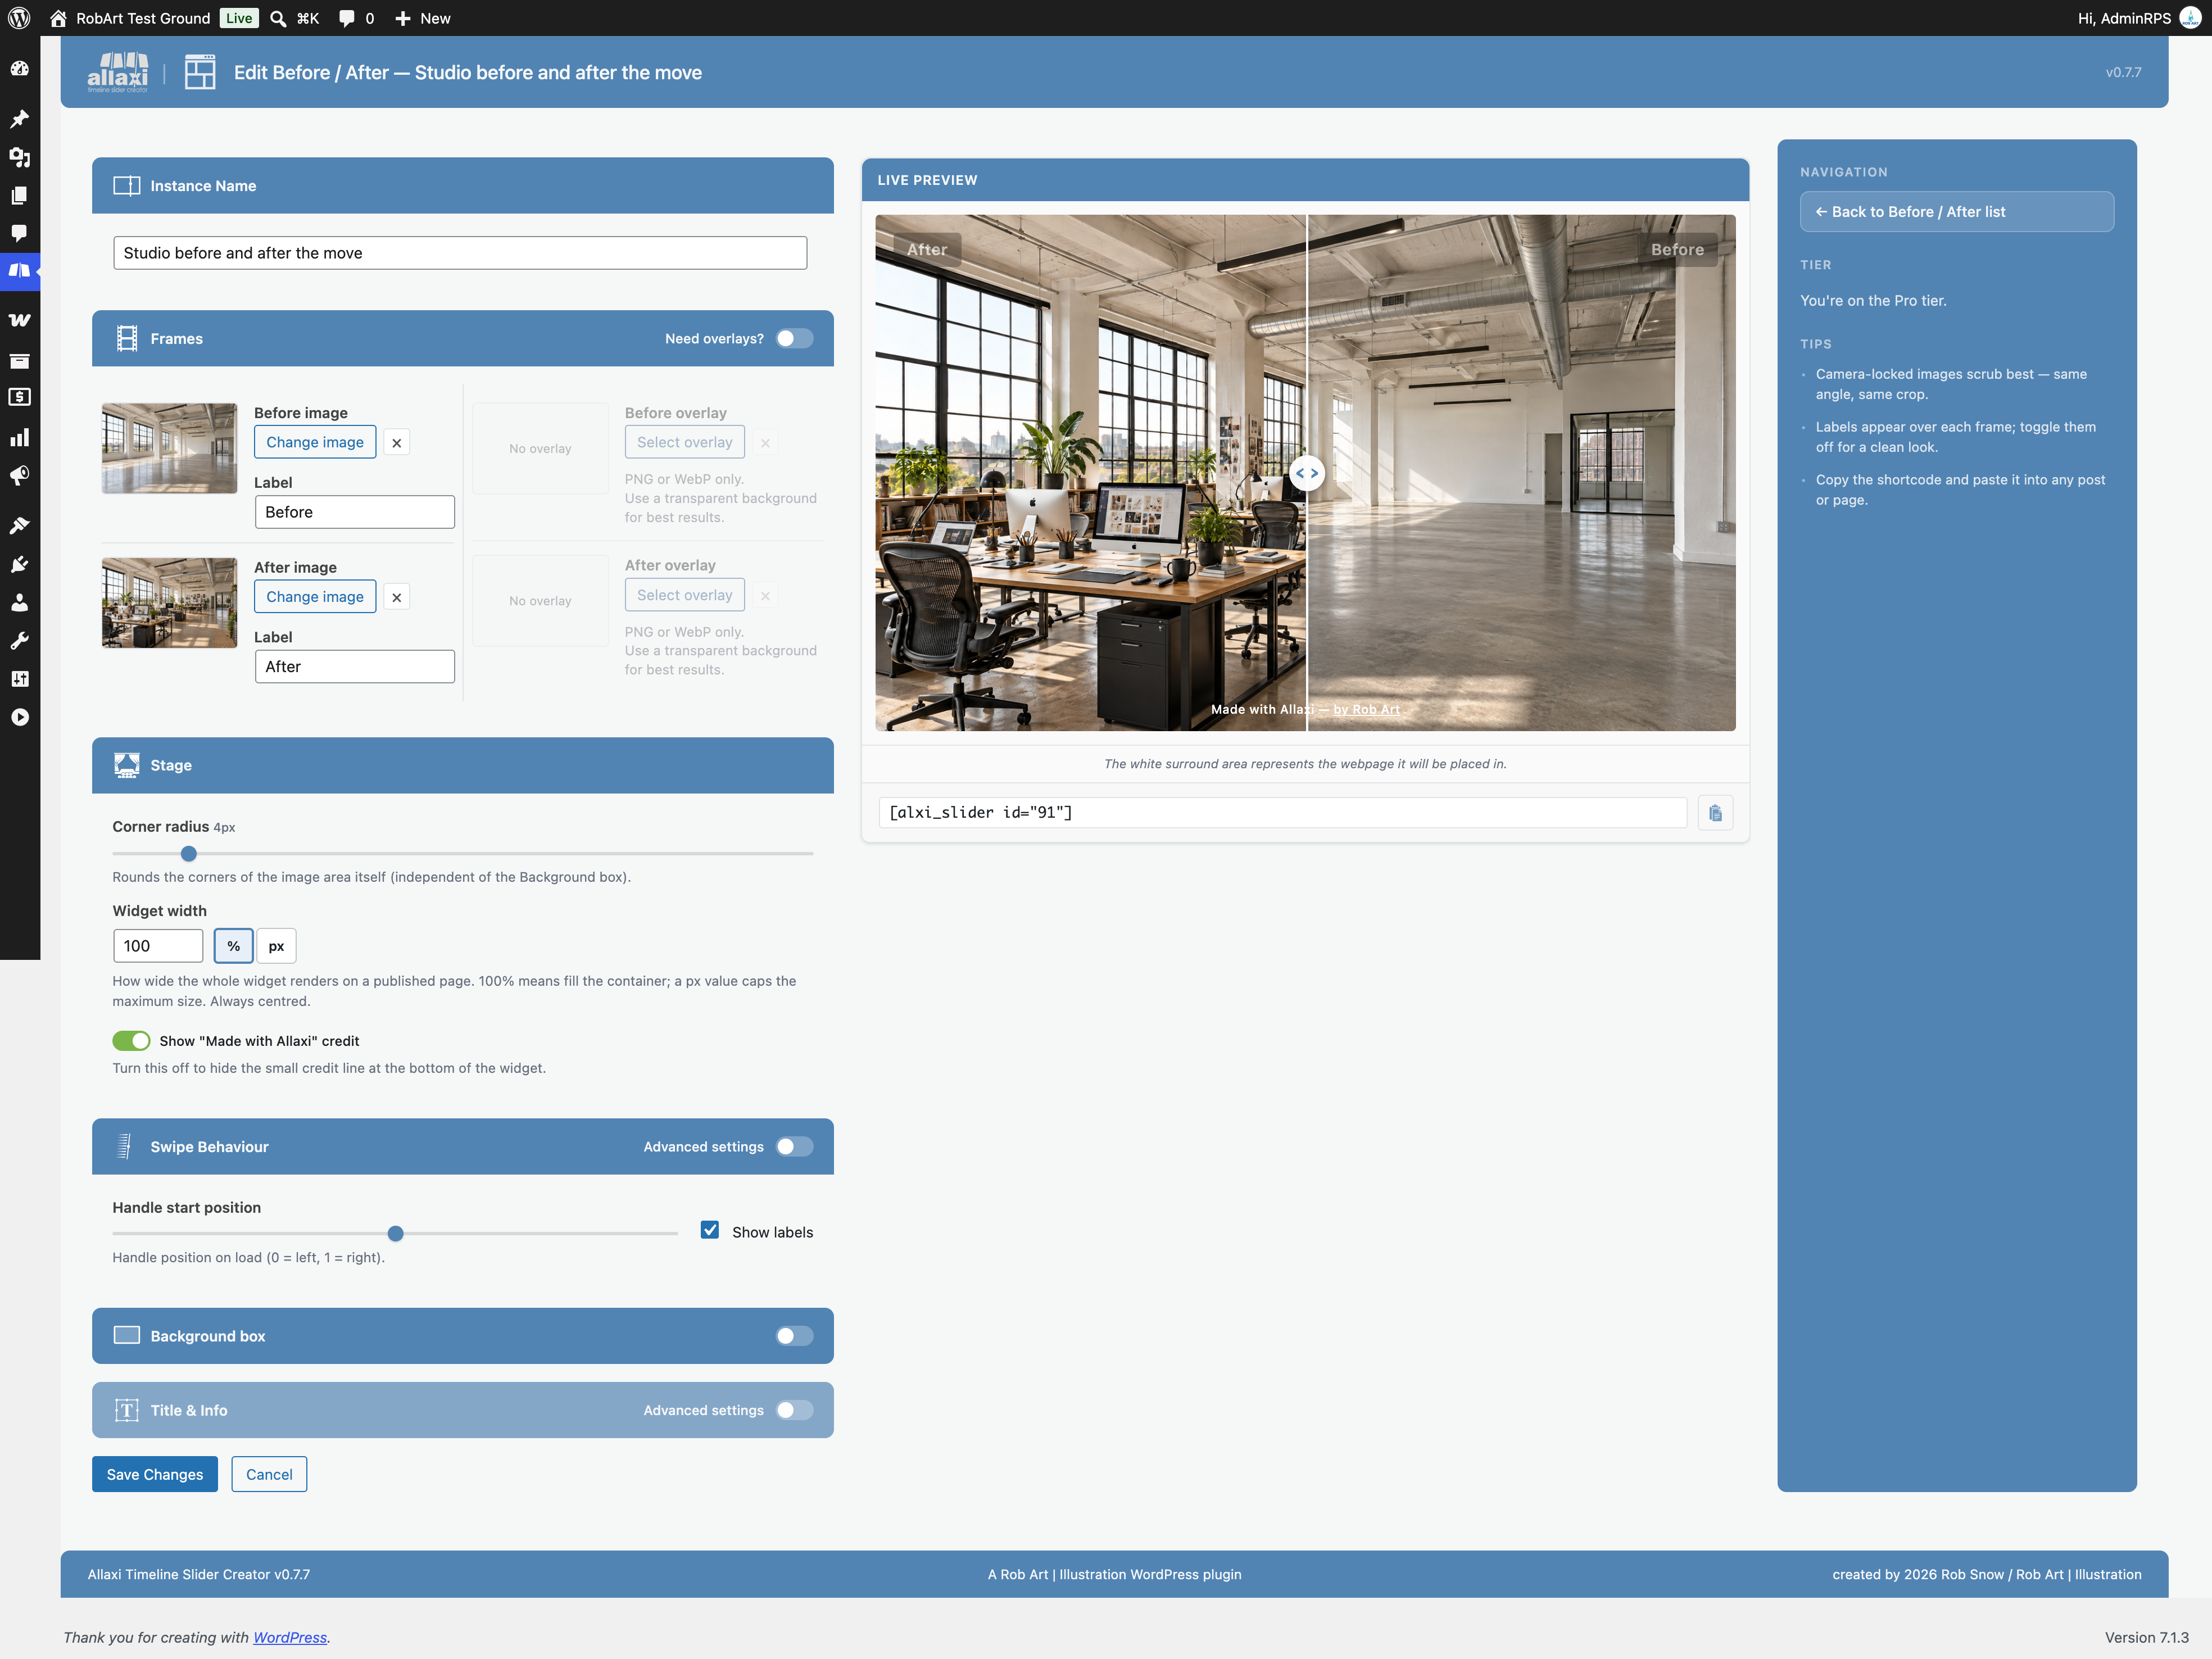
Task: Toggle Show Made with Allaxi credit
Action: [x=131, y=1041]
